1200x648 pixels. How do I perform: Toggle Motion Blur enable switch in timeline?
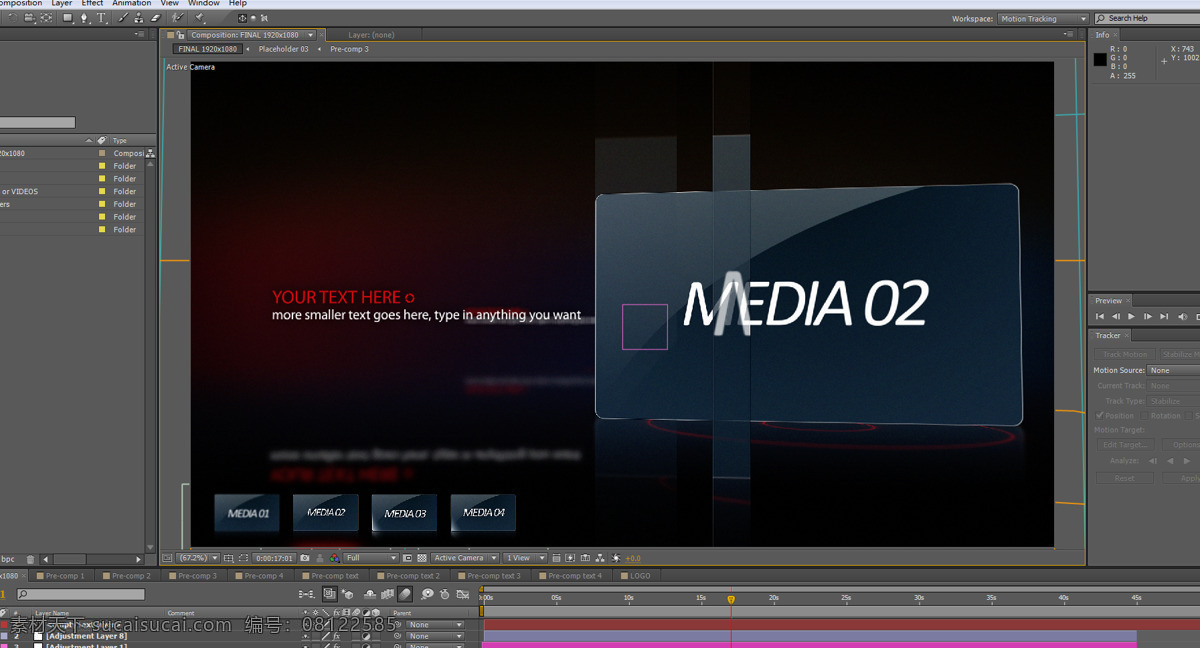click(405, 594)
